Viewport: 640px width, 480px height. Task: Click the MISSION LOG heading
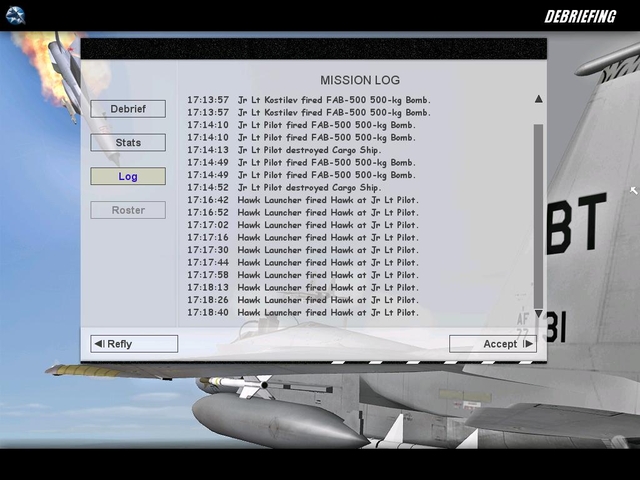pyautogui.click(x=360, y=80)
